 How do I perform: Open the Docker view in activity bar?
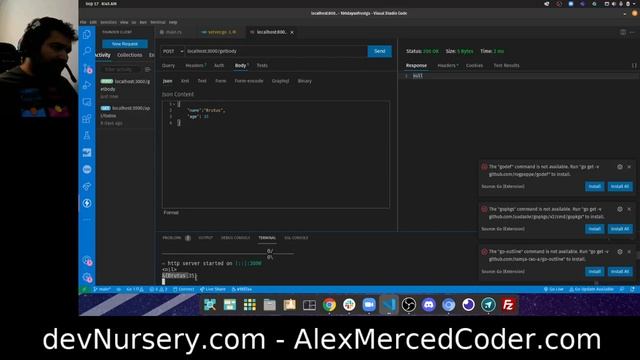click(x=87, y=153)
